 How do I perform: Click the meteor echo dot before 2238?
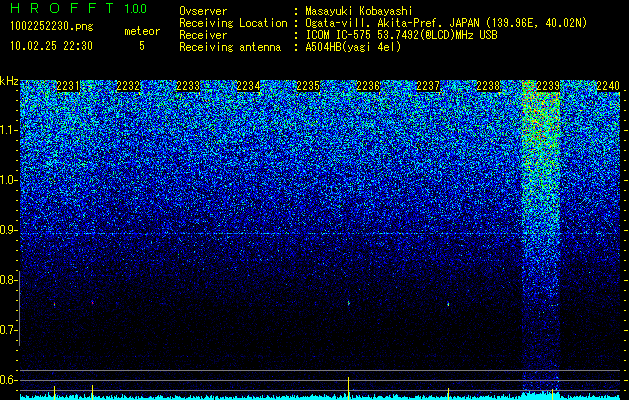pyautogui.click(x=448, y=304)
